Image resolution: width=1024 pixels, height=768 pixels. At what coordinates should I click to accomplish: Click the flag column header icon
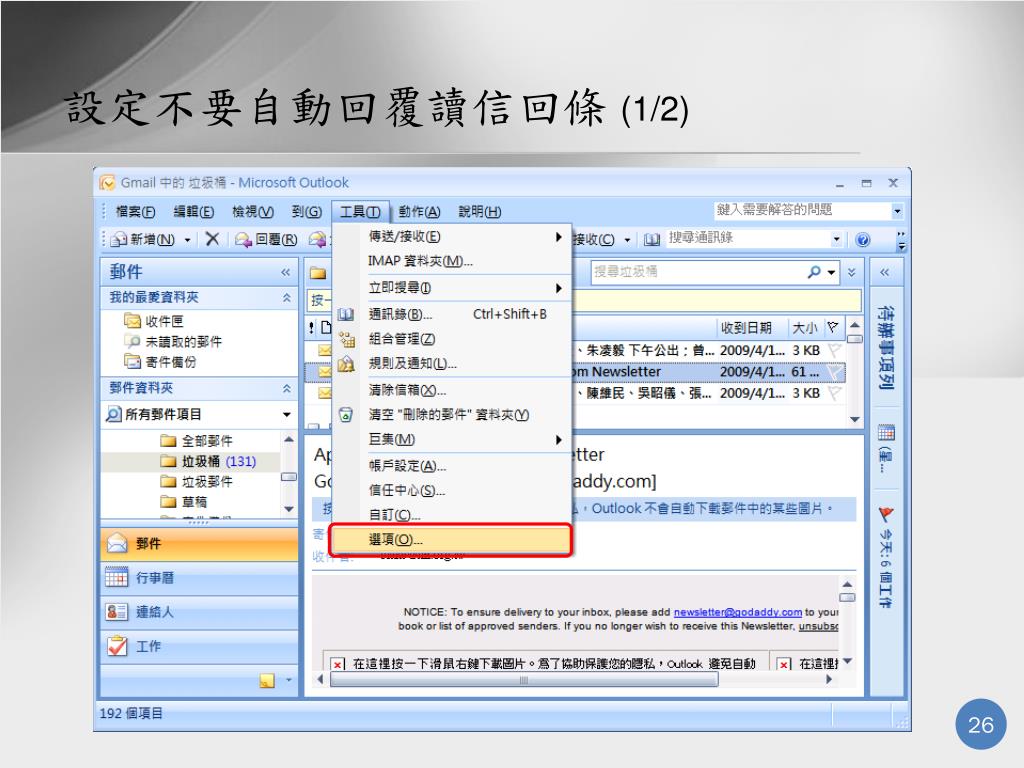click(833, 327)
